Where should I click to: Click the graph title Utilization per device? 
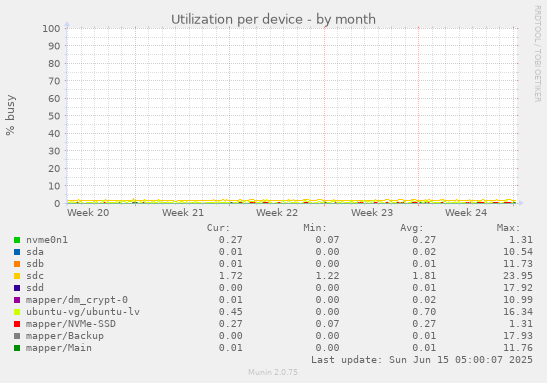point(273,19)
